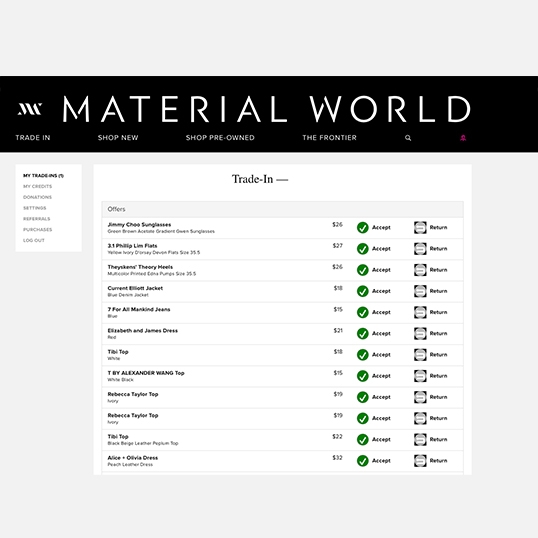
Task: Accept checkmark for Elizabeth and James Dress
Action: click(363, 334)
